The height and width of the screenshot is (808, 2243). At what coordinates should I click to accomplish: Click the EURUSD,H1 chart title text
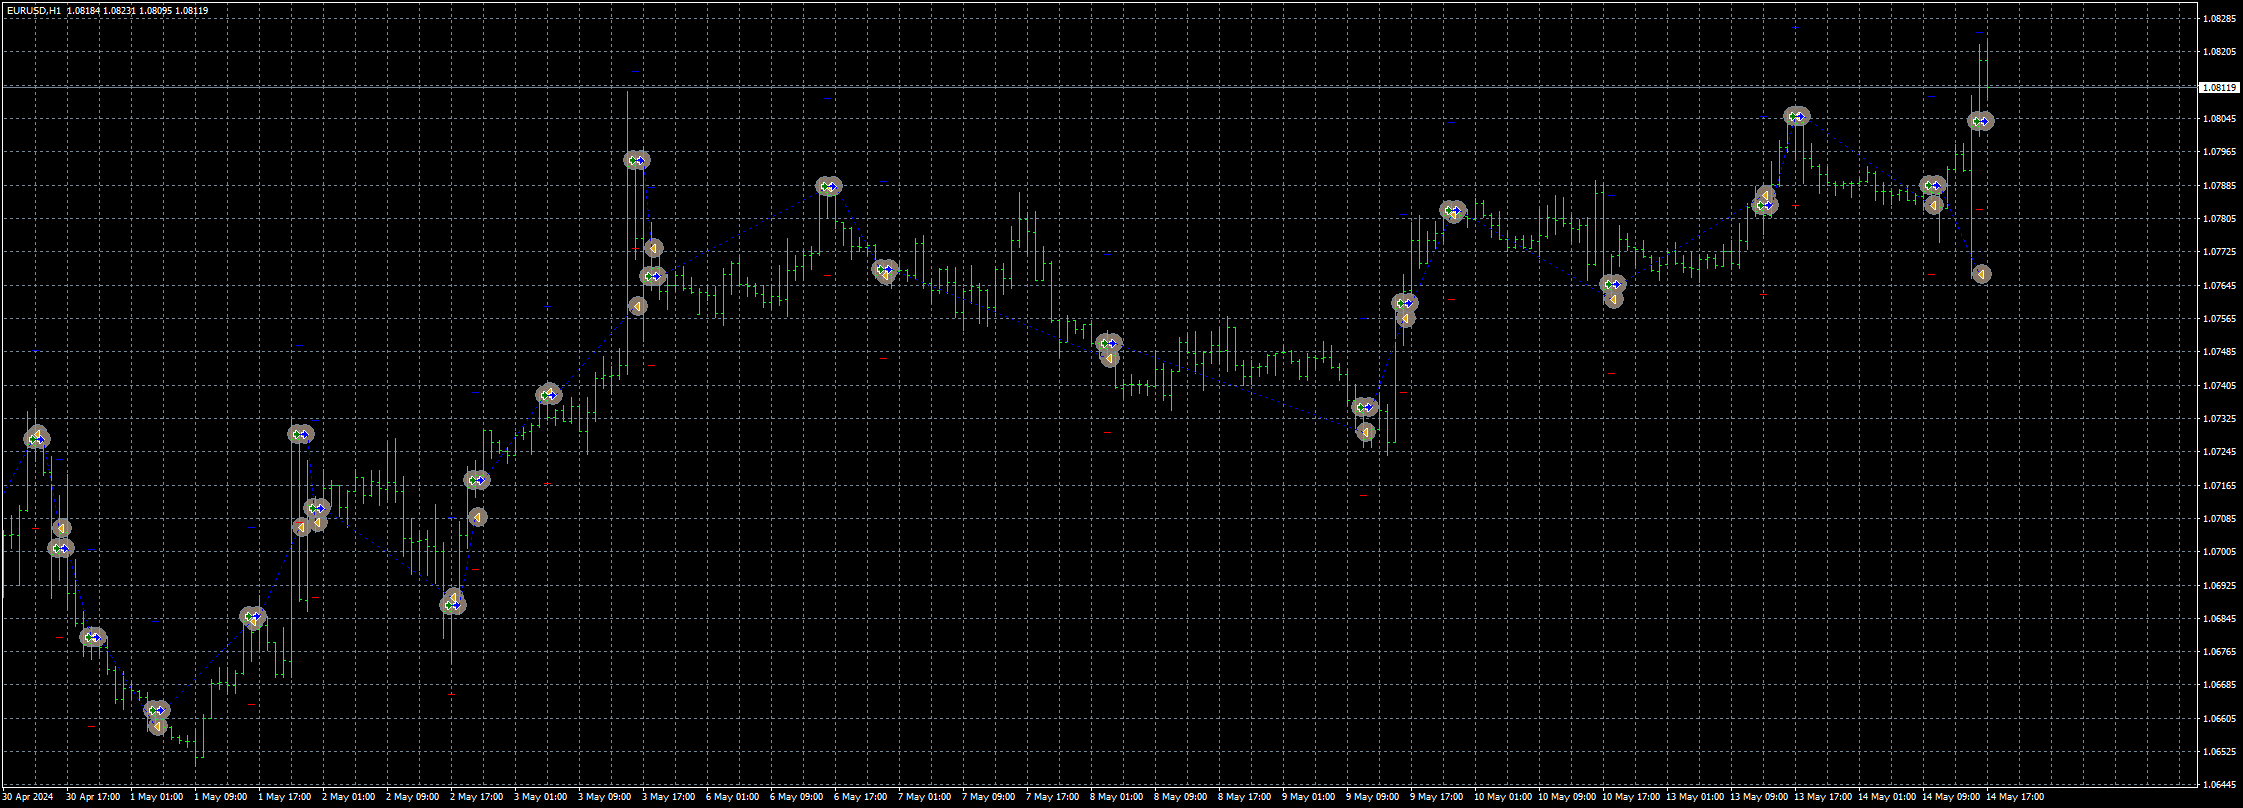pyautogui.click(x=33, y=10)
